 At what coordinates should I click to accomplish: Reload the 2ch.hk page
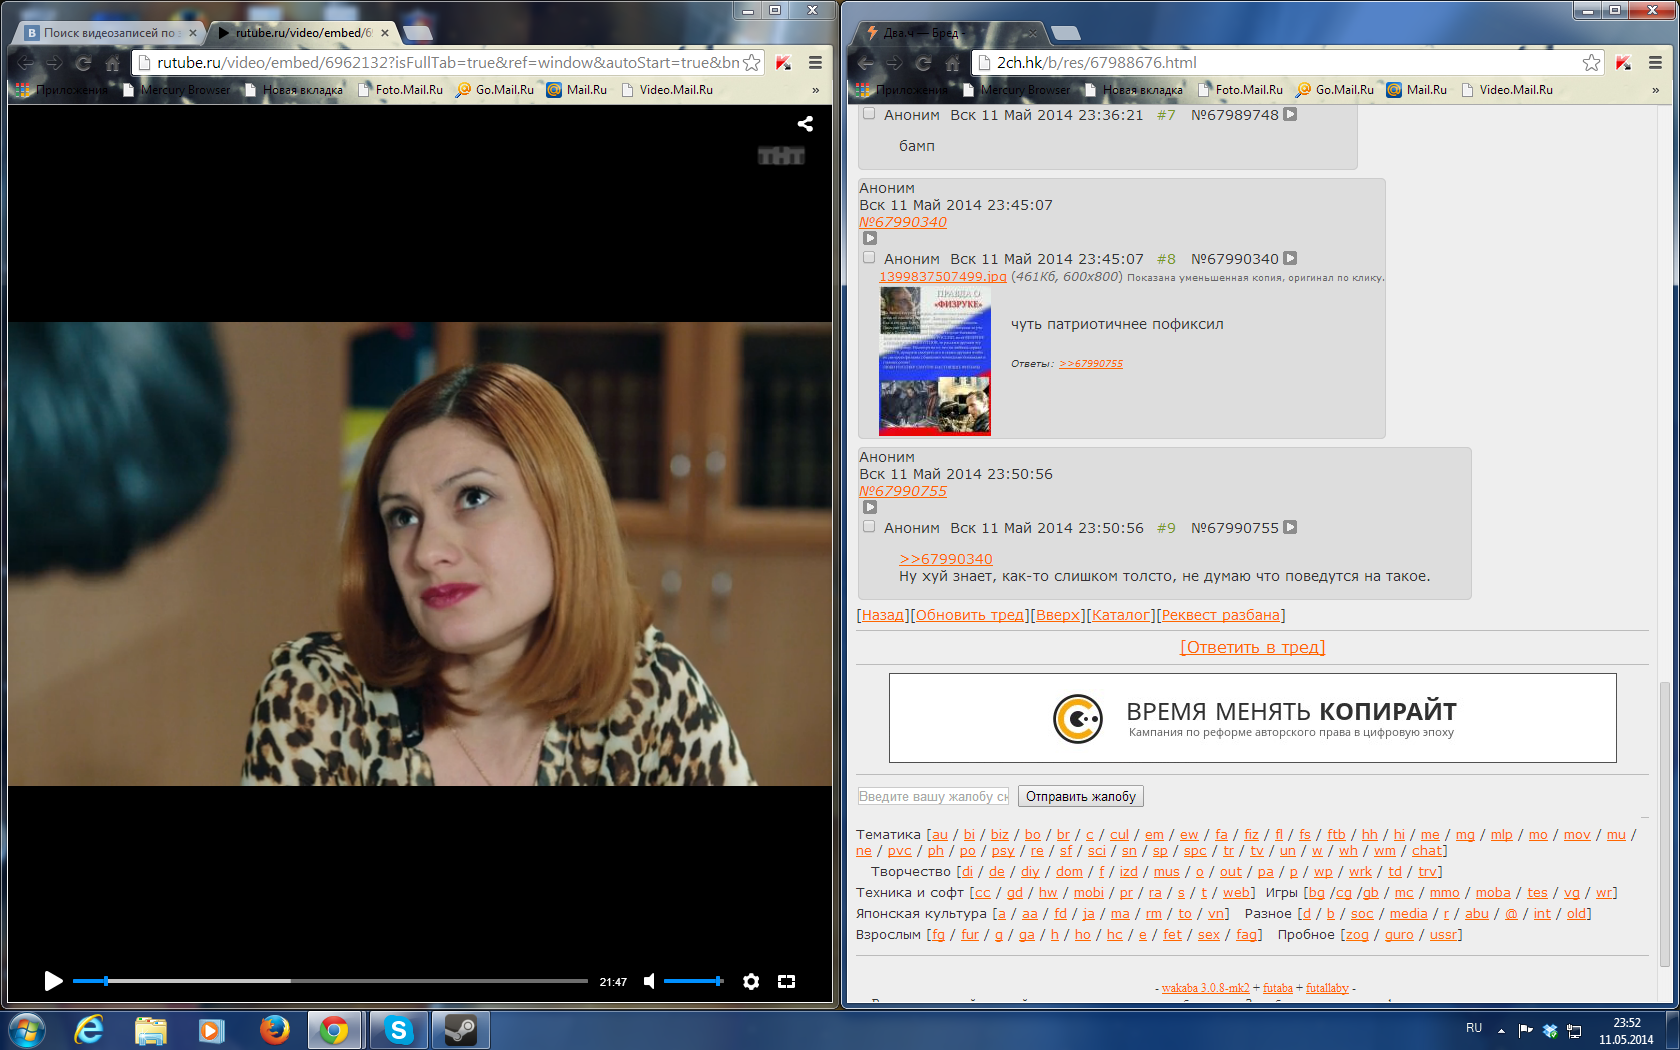tap(924, 63)
